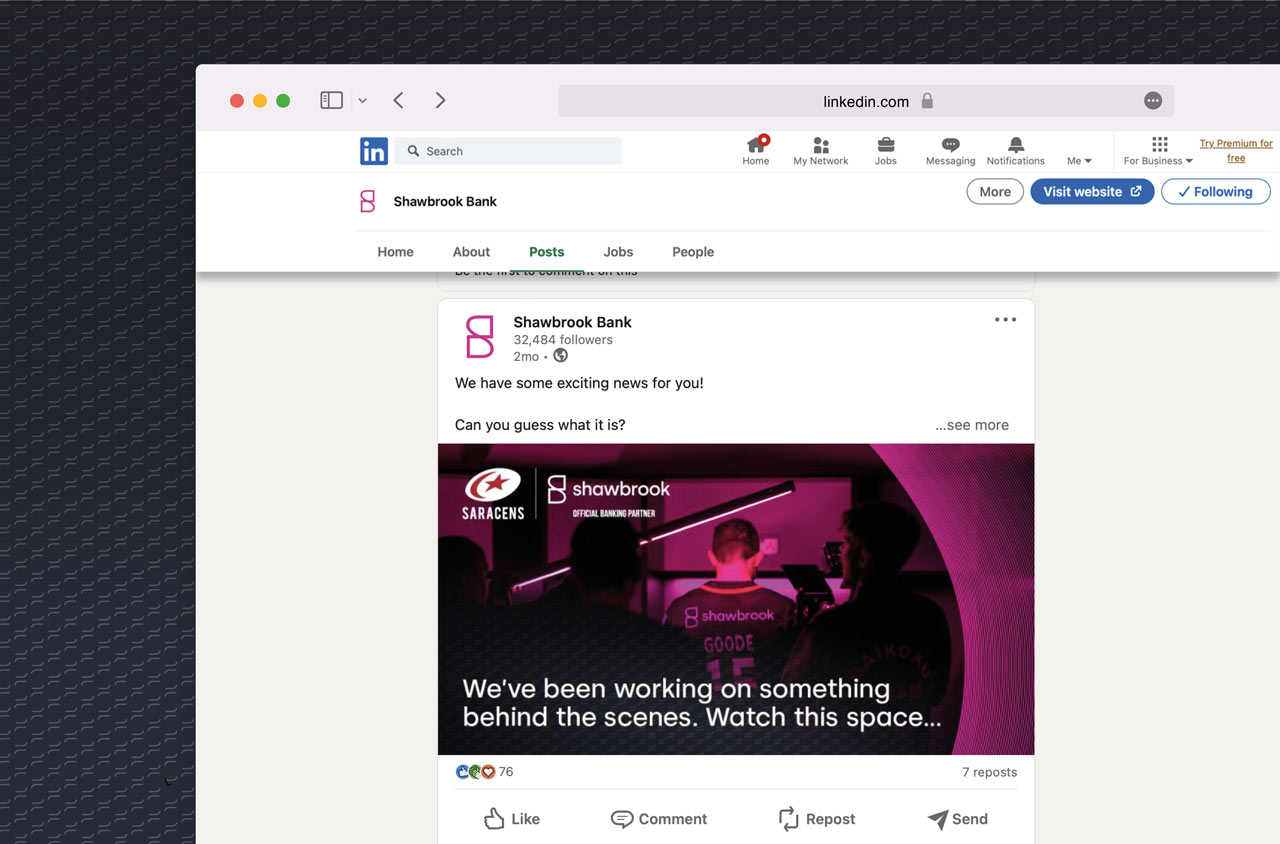Go back with Safari's back arrow

tap(398, 100)
